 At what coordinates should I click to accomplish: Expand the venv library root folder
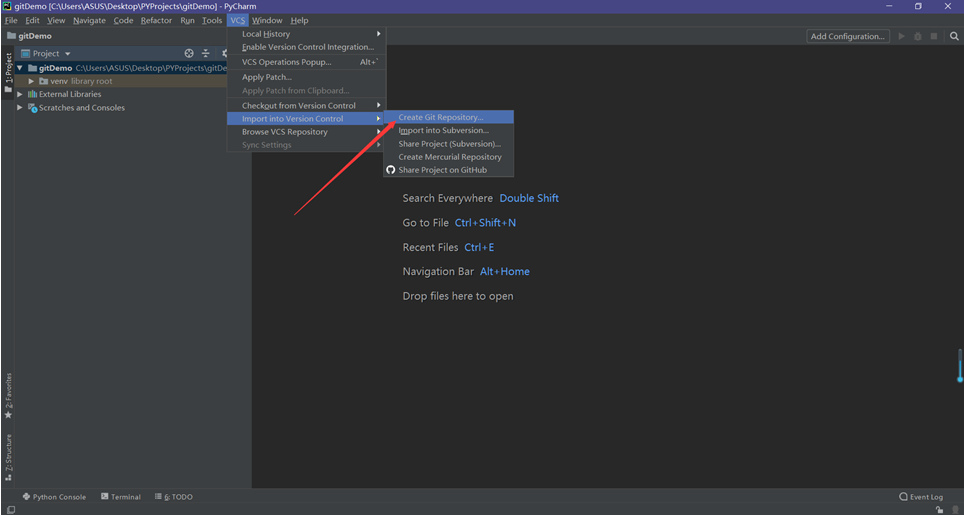point(31,81)
